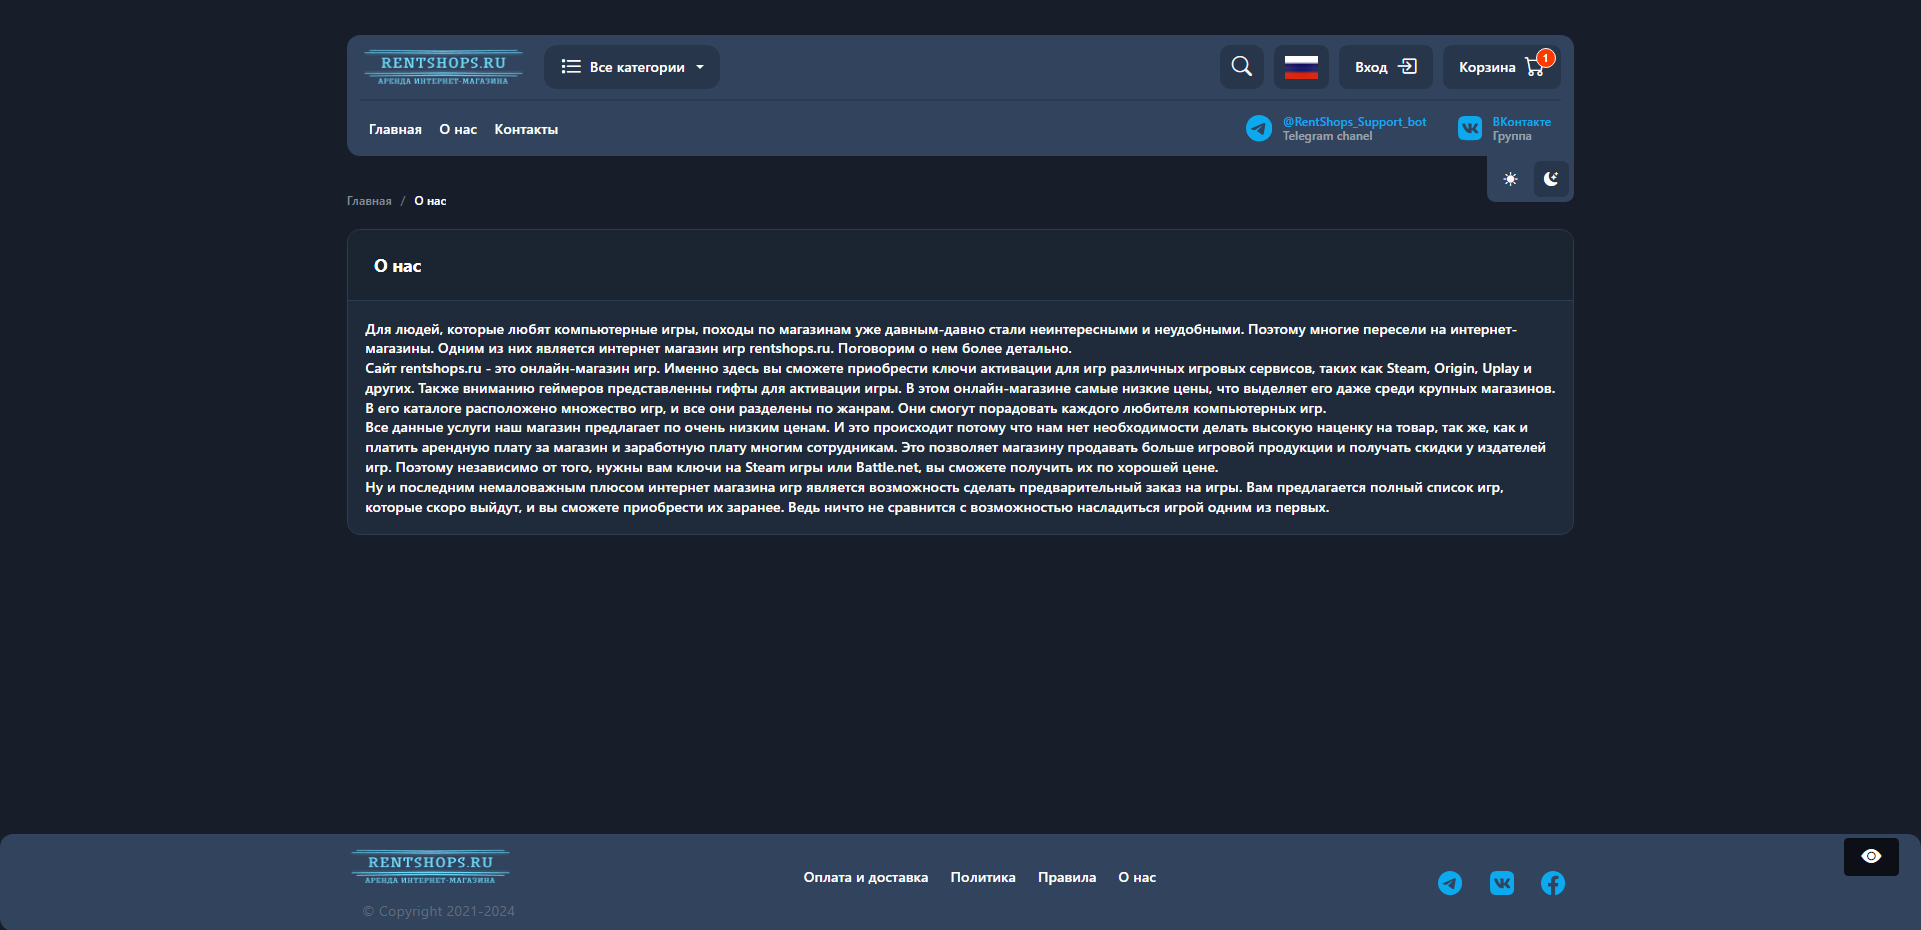Toggle the eye accessibility button

coord(1871,856)
